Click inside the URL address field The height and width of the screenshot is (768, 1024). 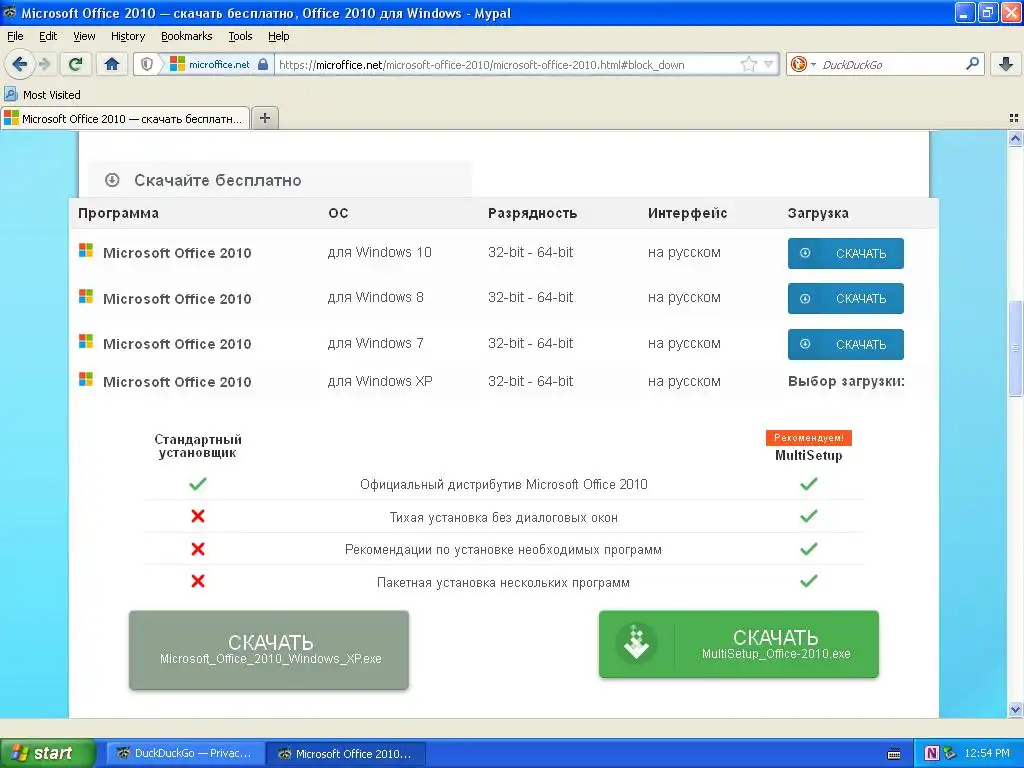(x=506, y=65)
